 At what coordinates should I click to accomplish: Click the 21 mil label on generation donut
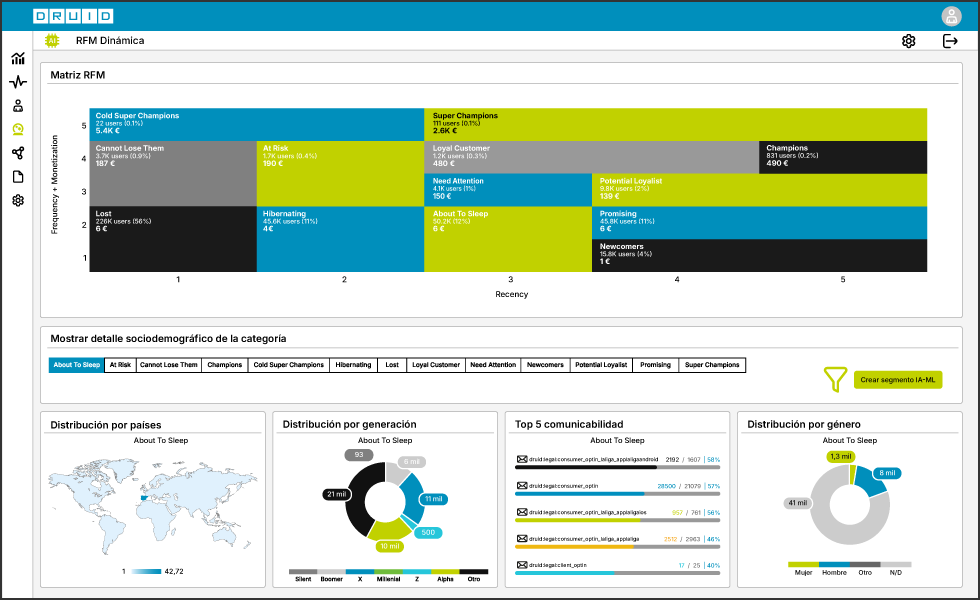(336, 494)
